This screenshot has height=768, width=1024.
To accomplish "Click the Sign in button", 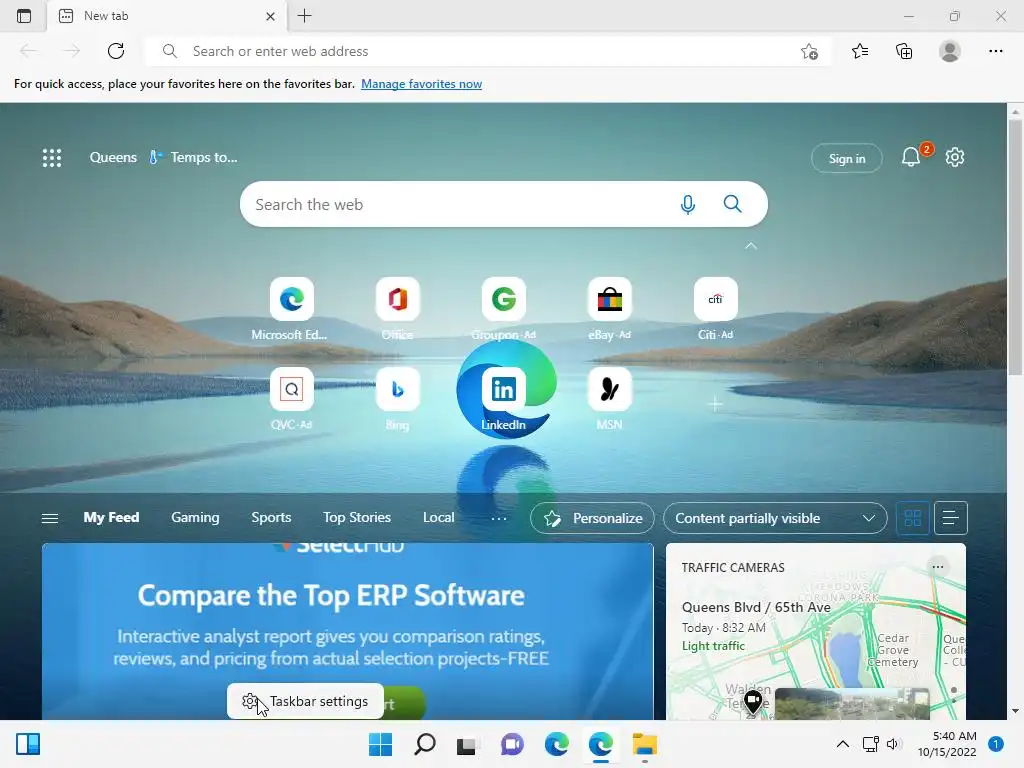I will click(x=846, y=158).
